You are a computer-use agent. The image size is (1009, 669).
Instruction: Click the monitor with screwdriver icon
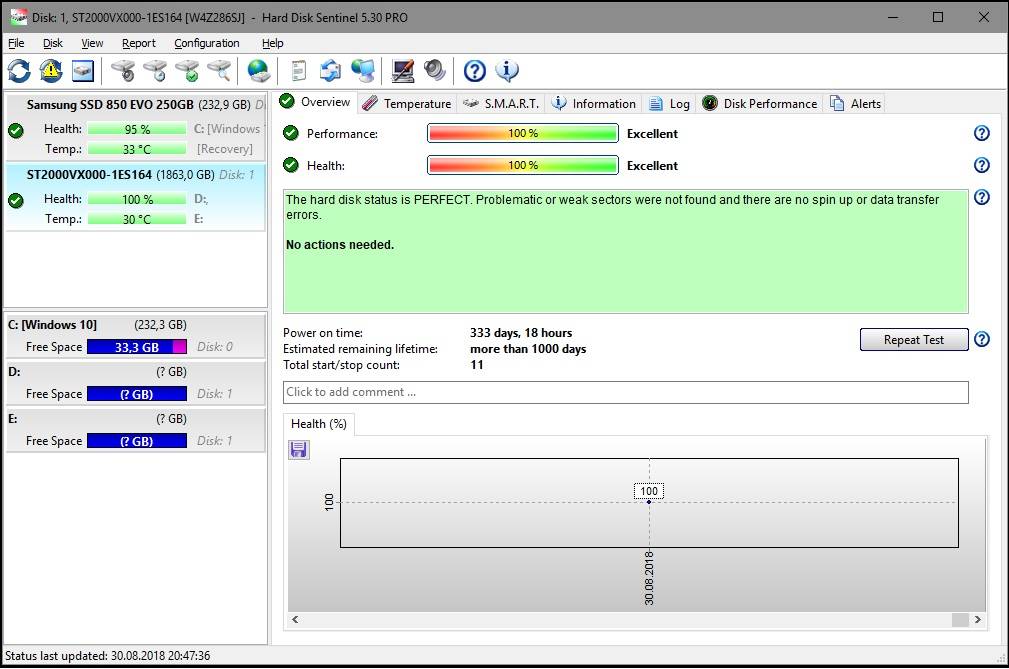pyautogui.click(x=403, y=71)
